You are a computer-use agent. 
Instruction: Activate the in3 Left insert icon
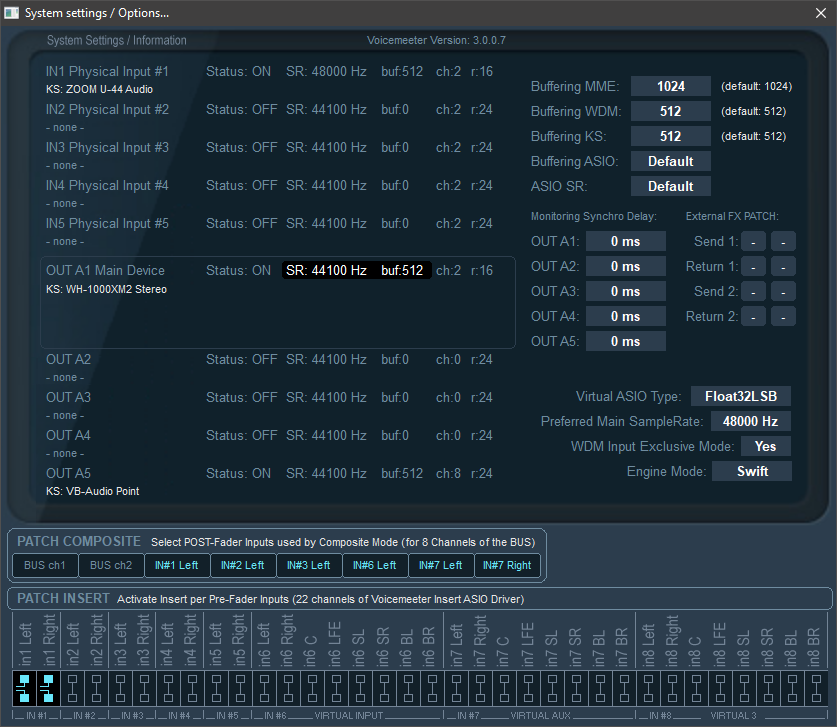click(x=120, y=687)
